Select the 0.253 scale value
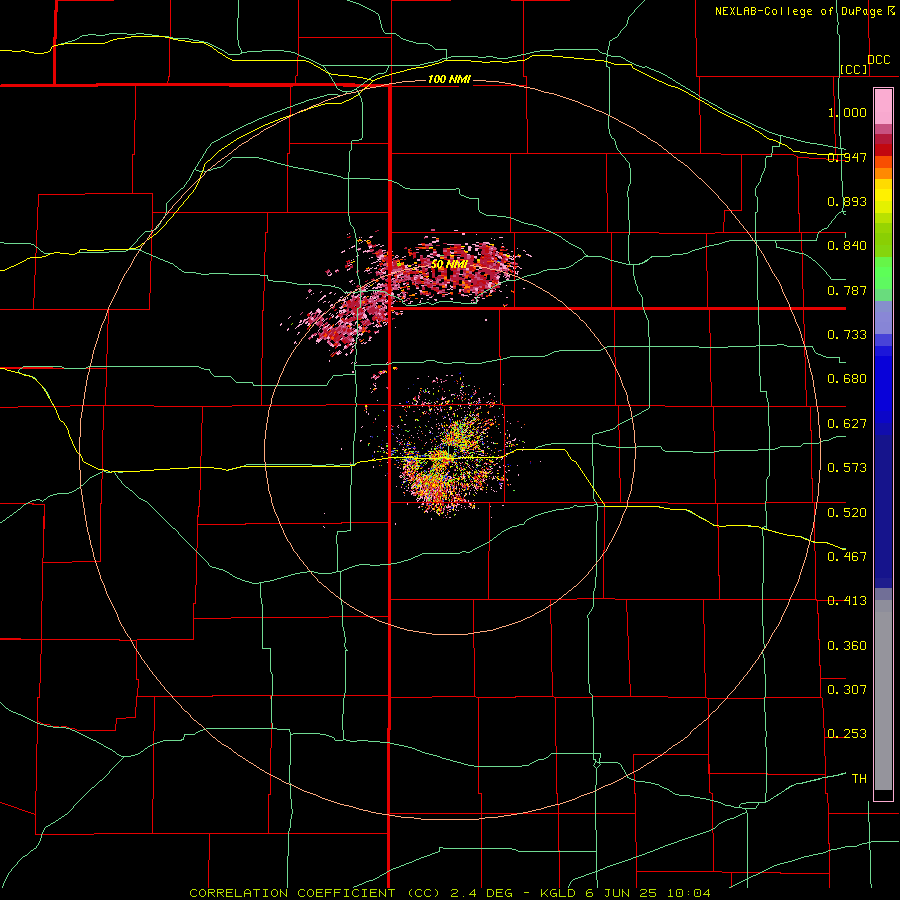The width and height of the screenshot is (900, 900). click(847, 734)
